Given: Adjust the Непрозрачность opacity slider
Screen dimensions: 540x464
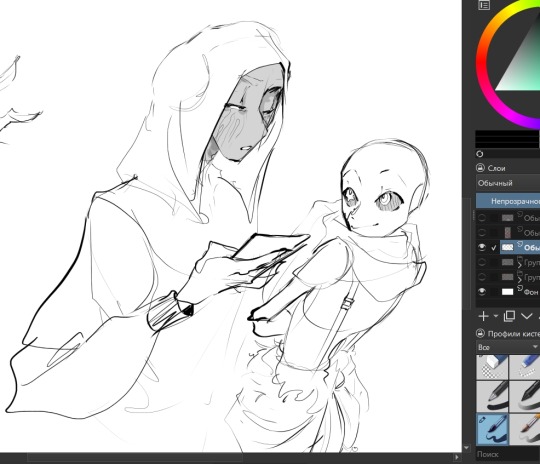Looking at the screenshot, I should click(x=508, y=201).
